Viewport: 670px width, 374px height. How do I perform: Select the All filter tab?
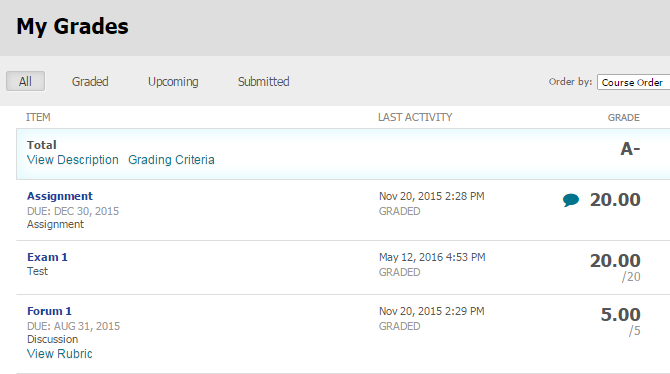pyautogui.click(x=25, y=81)
